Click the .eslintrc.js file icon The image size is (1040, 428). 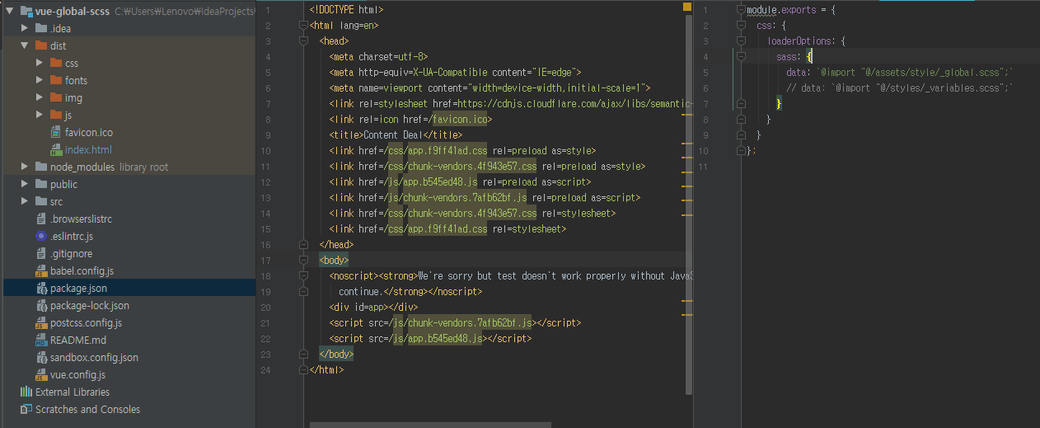tap(41, 236)
